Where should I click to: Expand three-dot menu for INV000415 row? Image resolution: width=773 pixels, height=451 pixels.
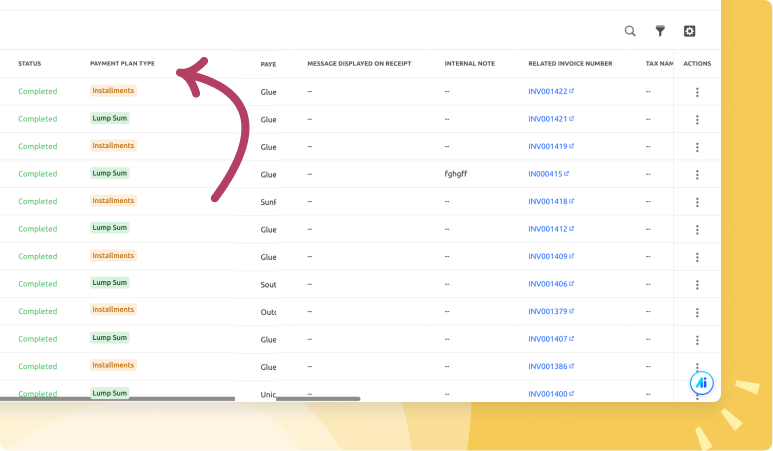[x=697, y=174]
